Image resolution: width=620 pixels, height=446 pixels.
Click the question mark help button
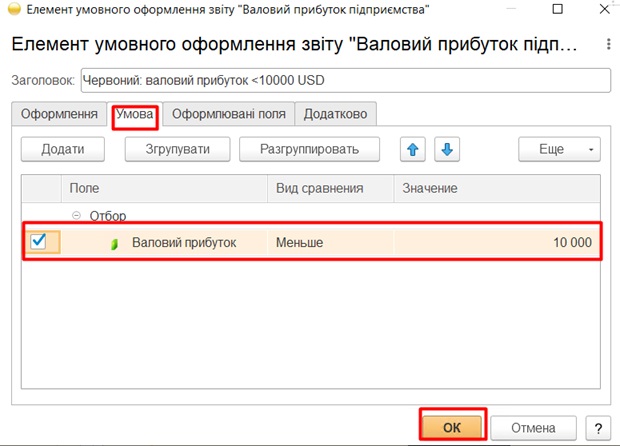point(598,427)
